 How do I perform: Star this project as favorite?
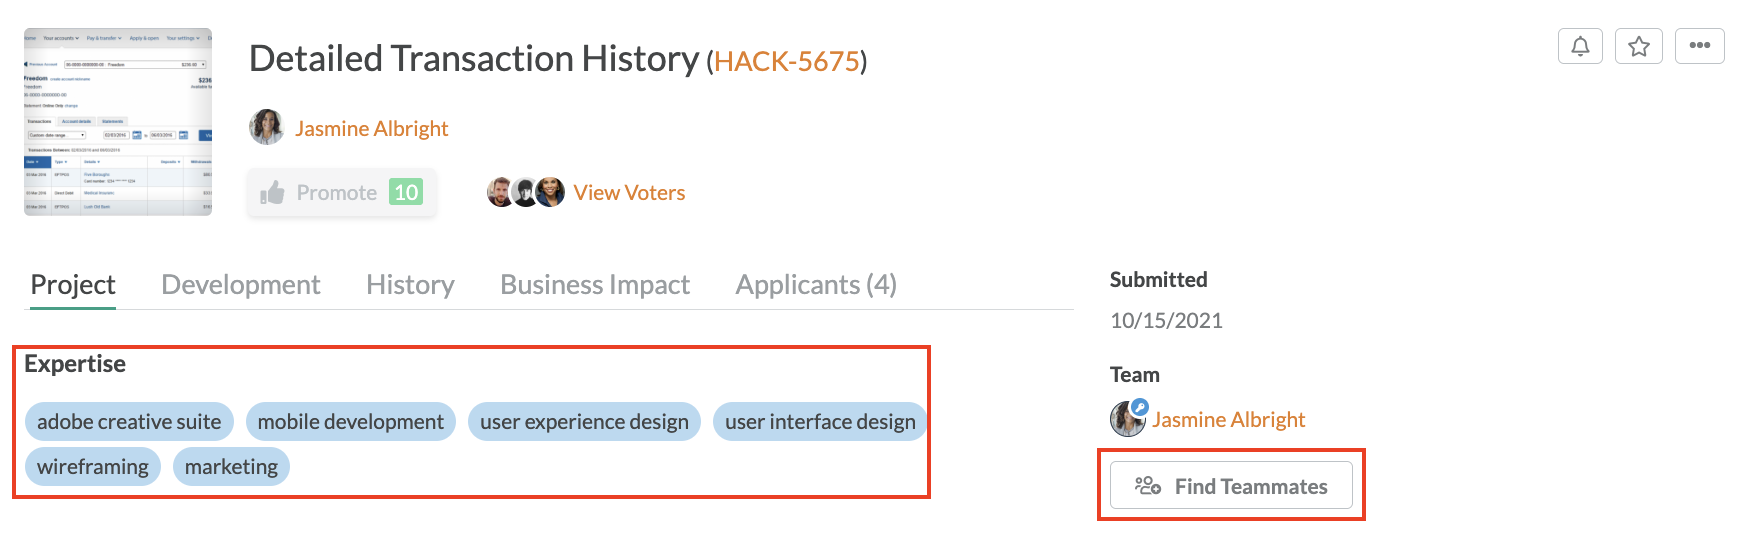point(1638,46)
